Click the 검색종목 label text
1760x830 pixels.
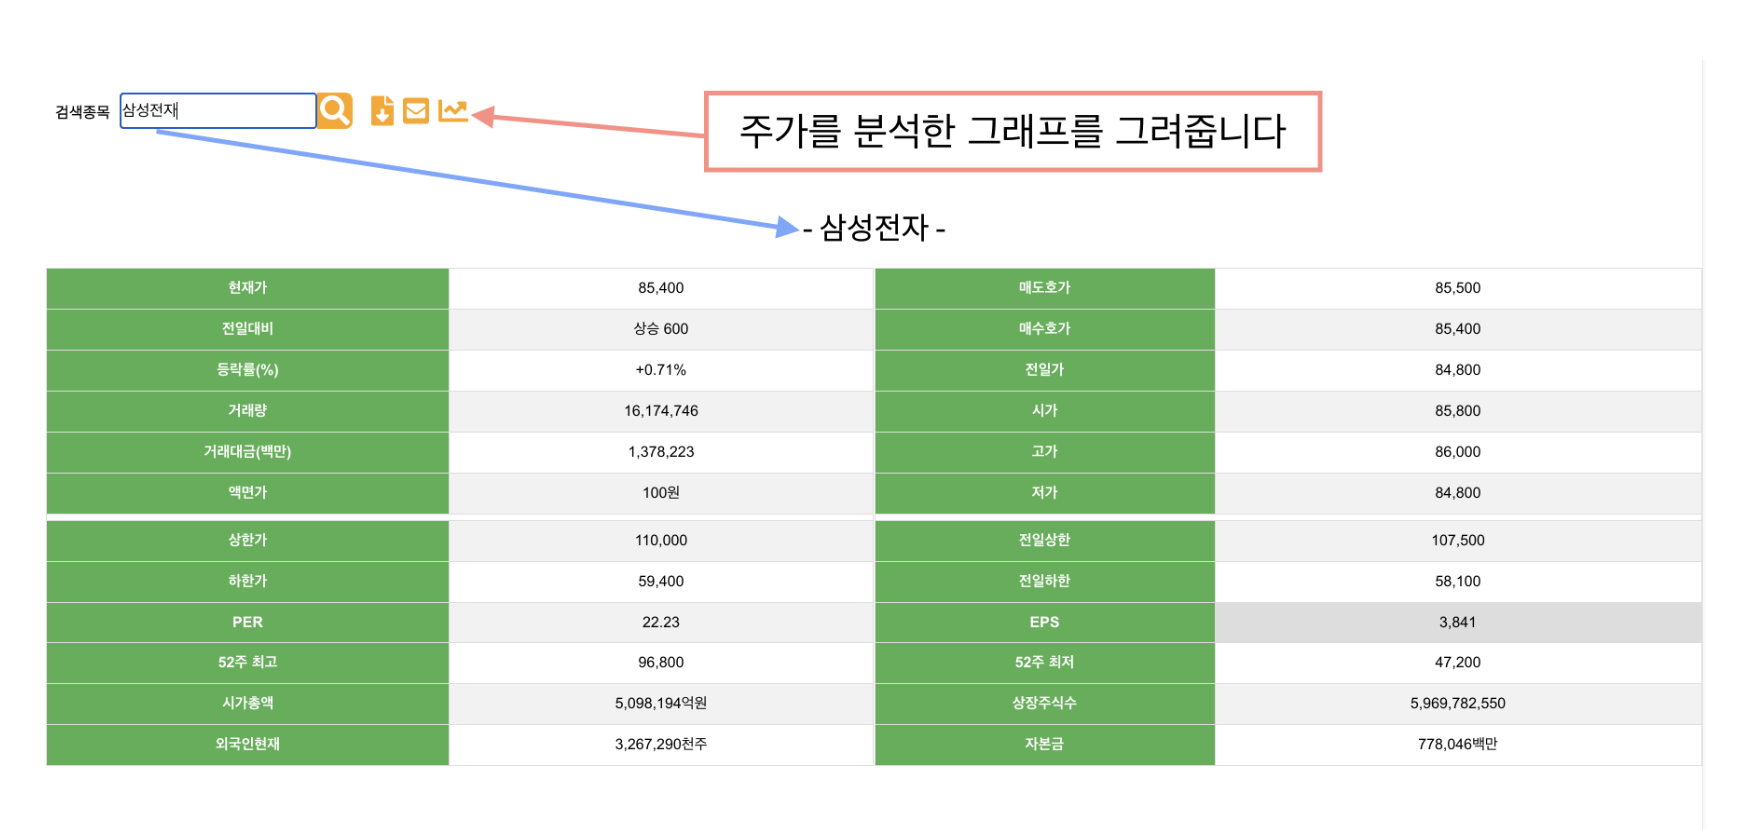(82, 112)
